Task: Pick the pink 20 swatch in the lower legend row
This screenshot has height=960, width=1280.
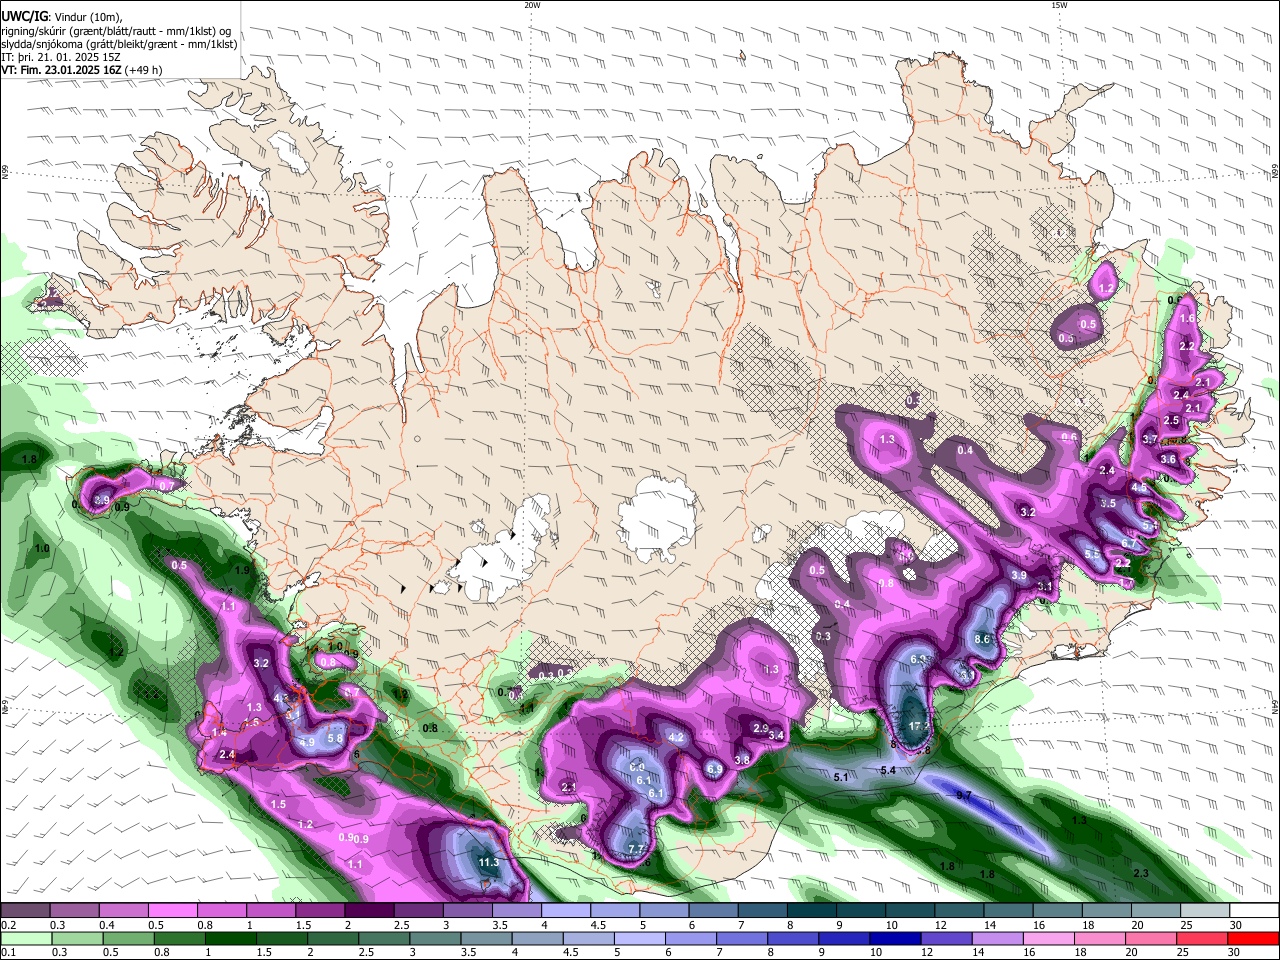Action: coord(1150,938)
